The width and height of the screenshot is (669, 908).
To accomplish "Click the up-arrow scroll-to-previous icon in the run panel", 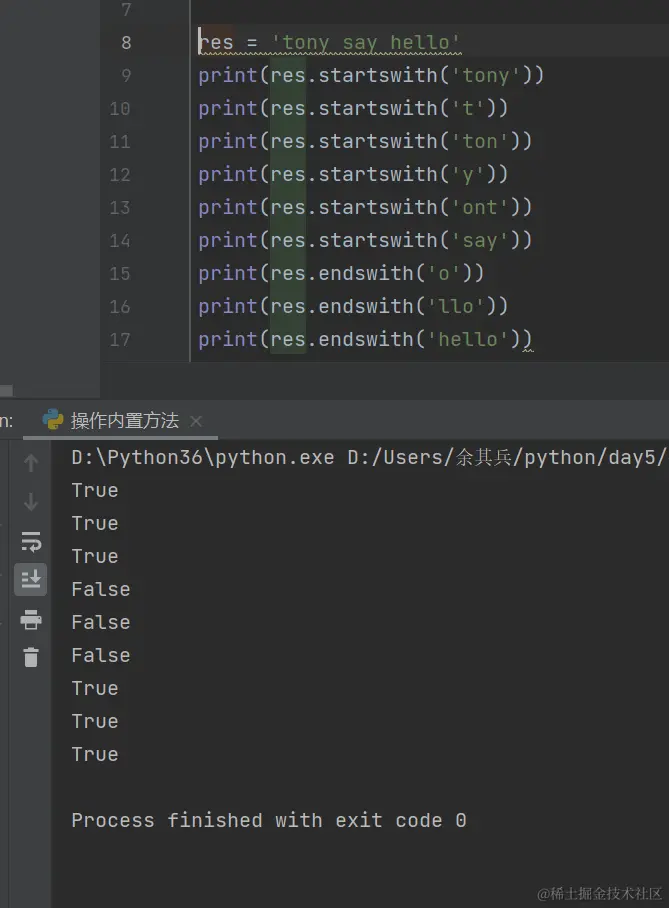I will [x=31, y=463].
